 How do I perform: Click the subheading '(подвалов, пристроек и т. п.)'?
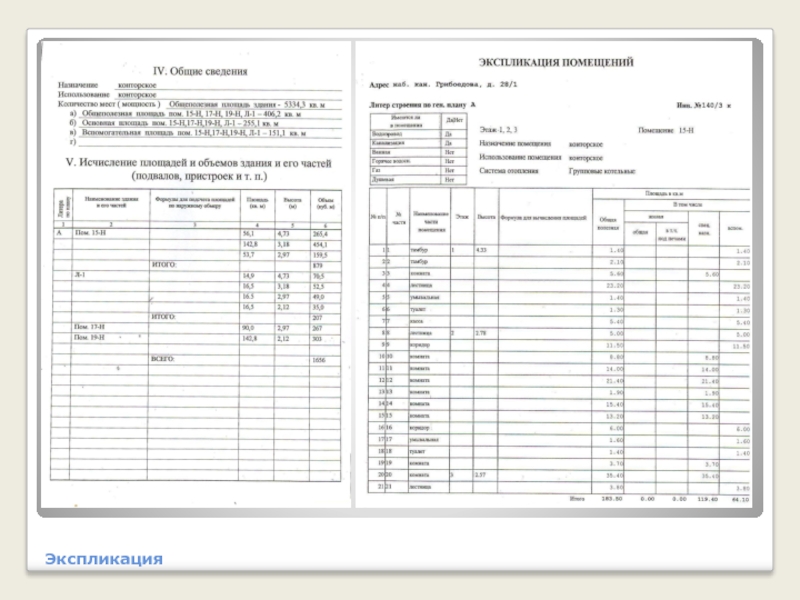(x=199, y=176)
